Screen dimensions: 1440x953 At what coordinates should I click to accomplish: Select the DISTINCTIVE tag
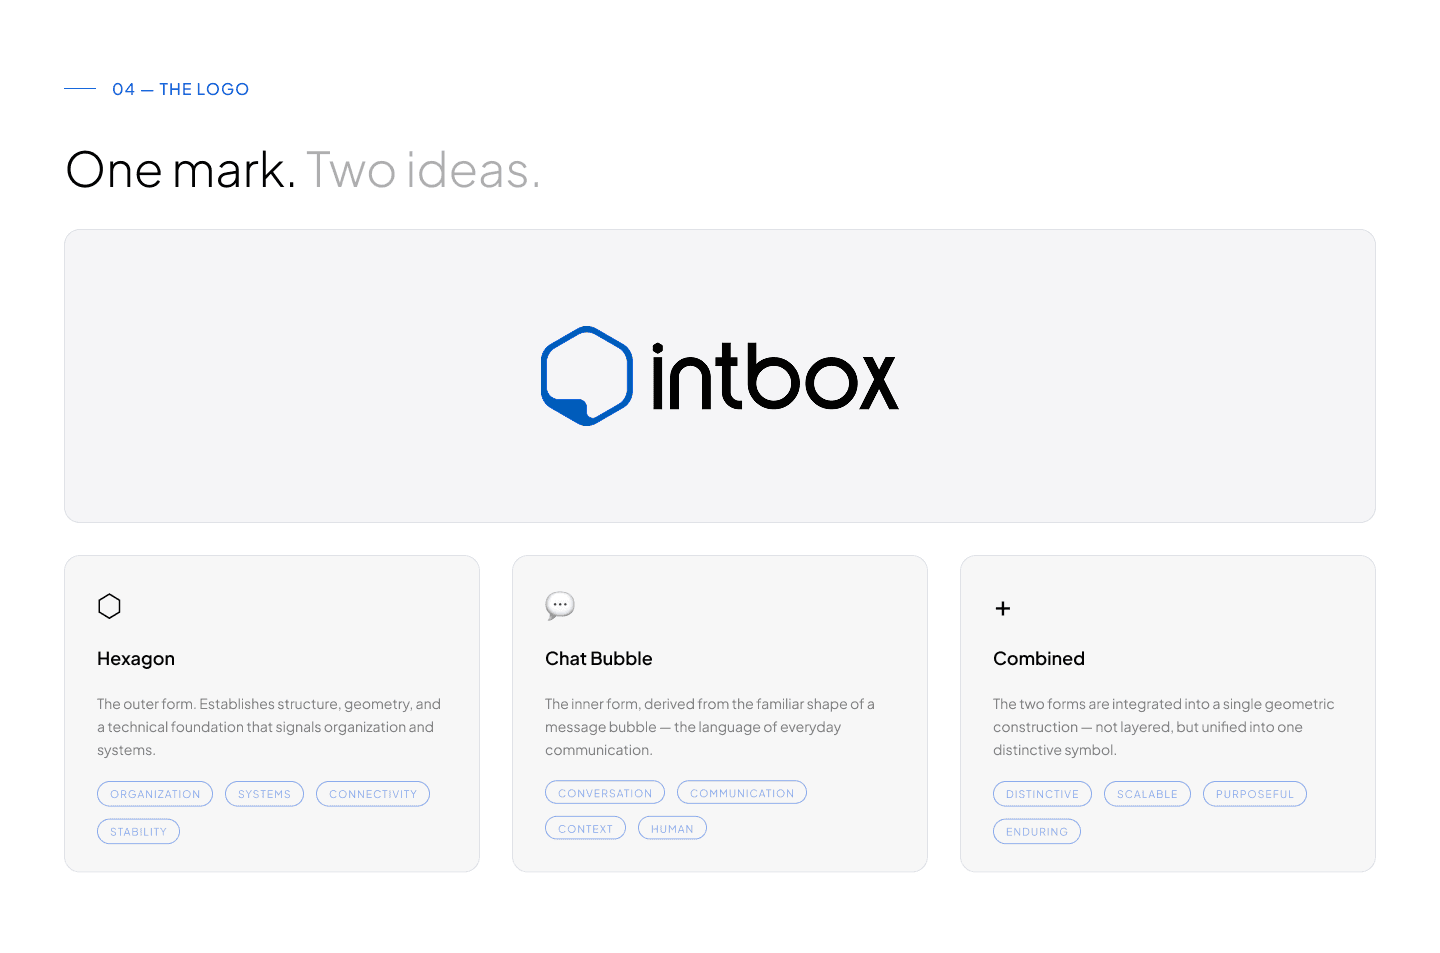coord(1042,794)
